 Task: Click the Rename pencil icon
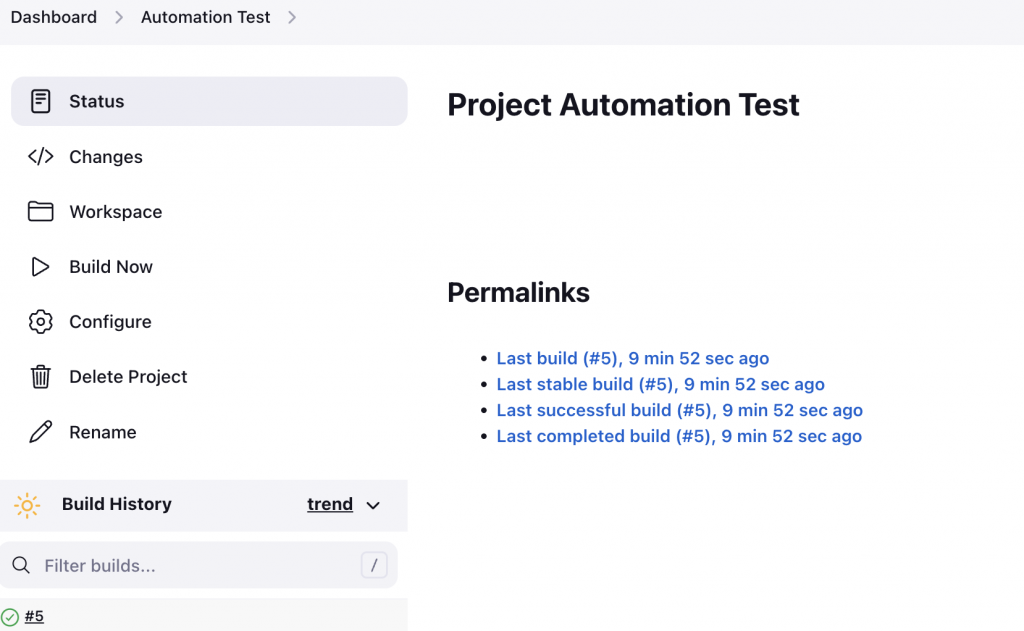pyautogui.click(x=40, y=432)
